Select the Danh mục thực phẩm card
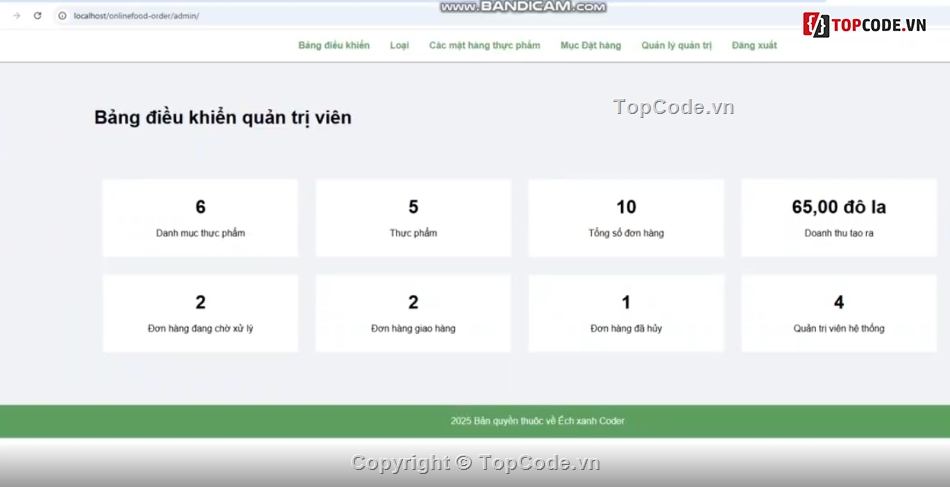Viewport: 950px width, 487px height. pyautogui.click(x=201, y=218)
